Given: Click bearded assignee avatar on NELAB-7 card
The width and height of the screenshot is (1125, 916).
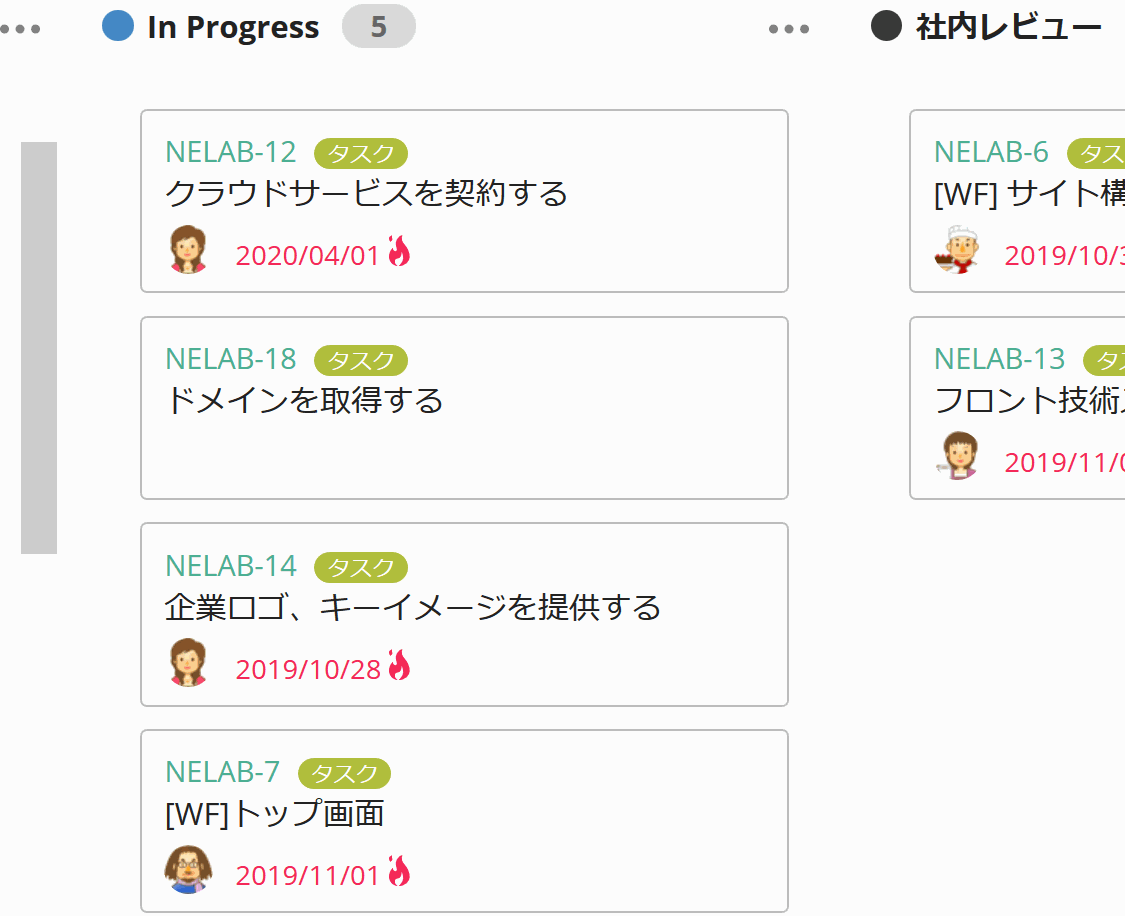Looking at the screenshot, I should click(188, 870).
